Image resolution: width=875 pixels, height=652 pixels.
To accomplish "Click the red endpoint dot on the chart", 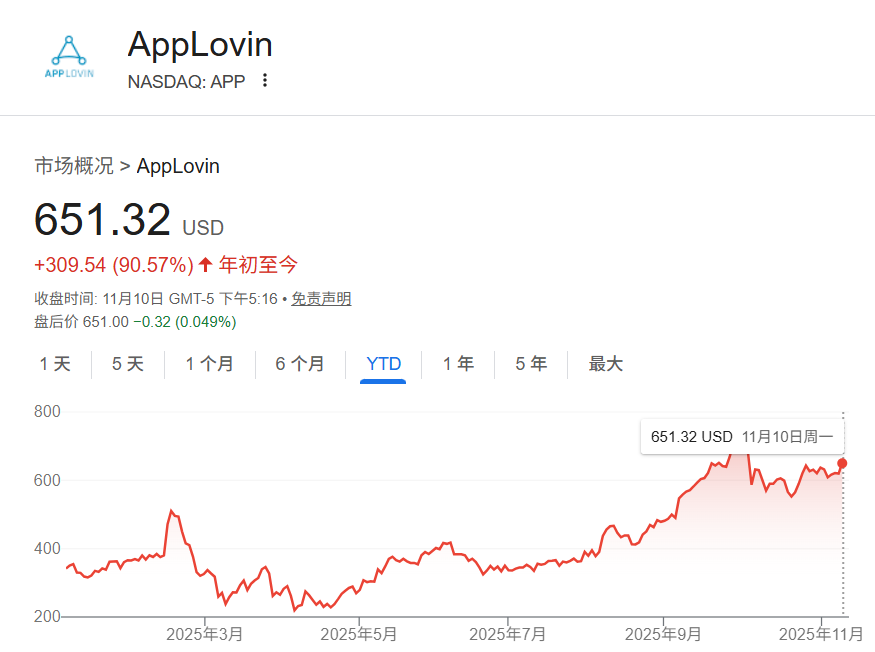I will 842,463.
